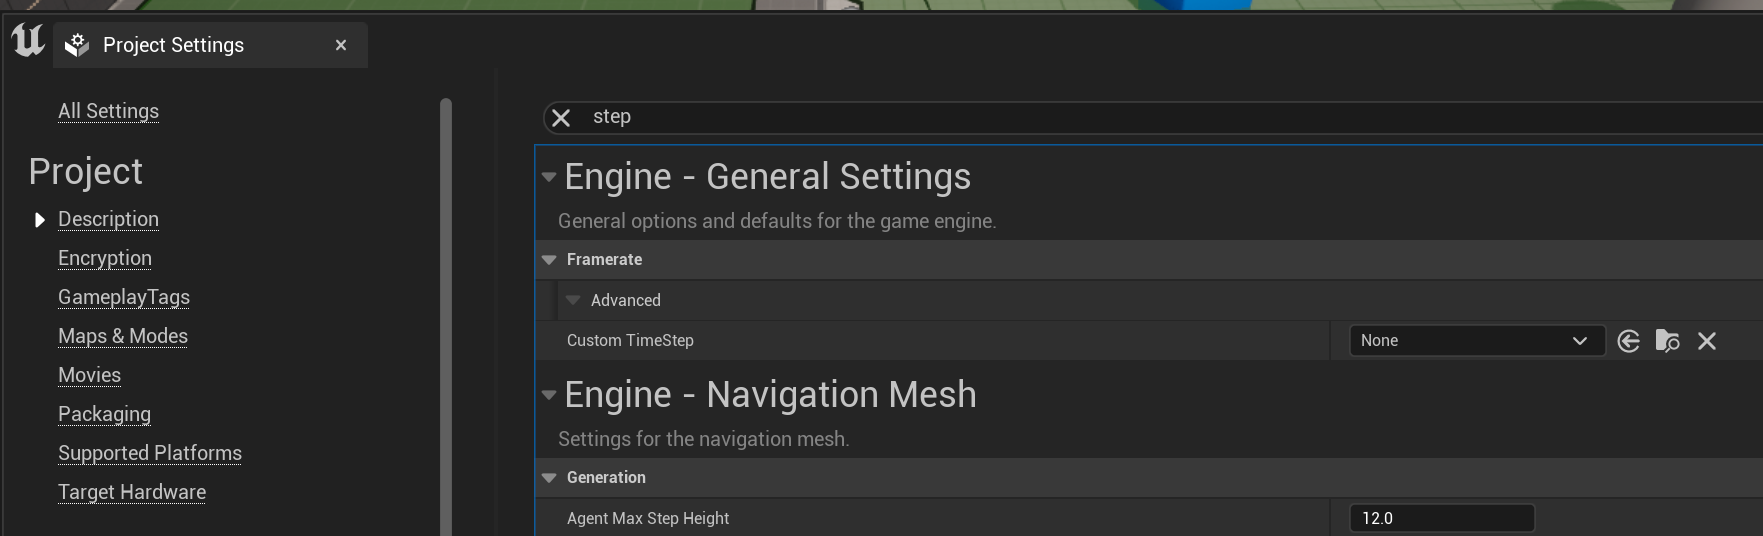Click the settings search input field

[1100, 117]
